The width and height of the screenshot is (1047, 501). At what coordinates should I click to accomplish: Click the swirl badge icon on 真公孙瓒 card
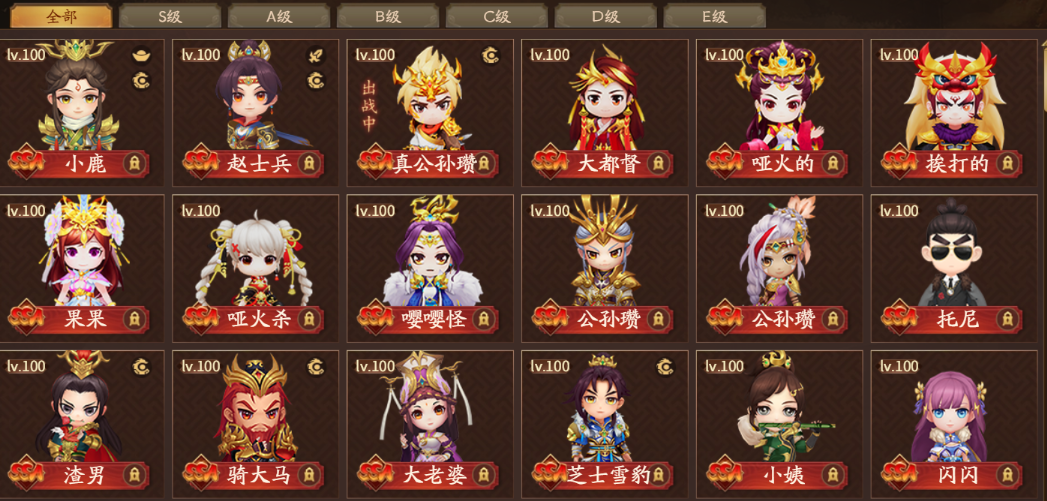click(x=490, y=55)
